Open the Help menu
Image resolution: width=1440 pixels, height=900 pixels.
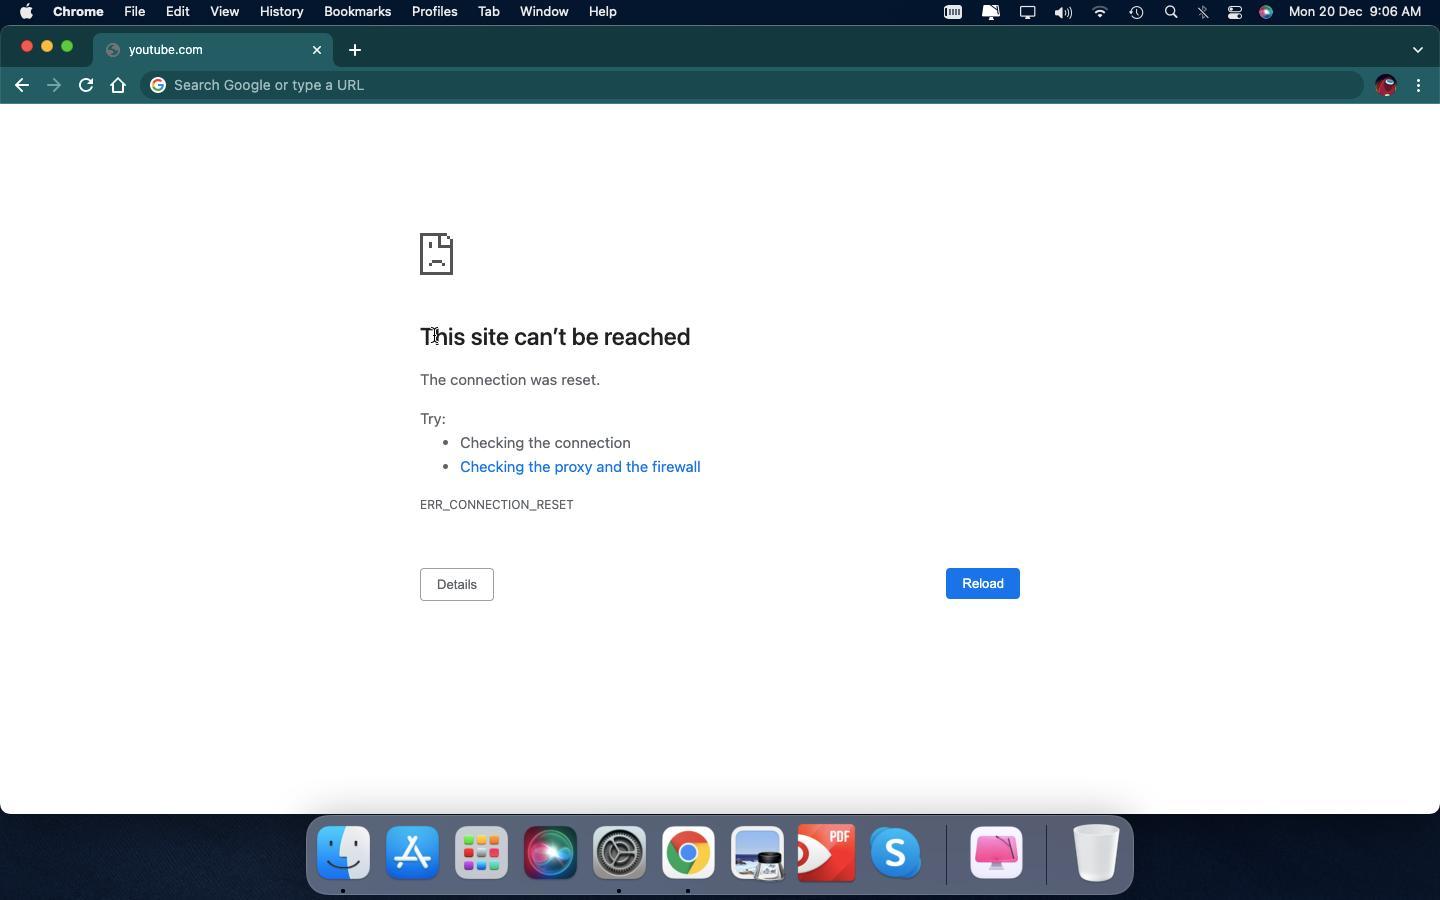click(x=602, y=12)
